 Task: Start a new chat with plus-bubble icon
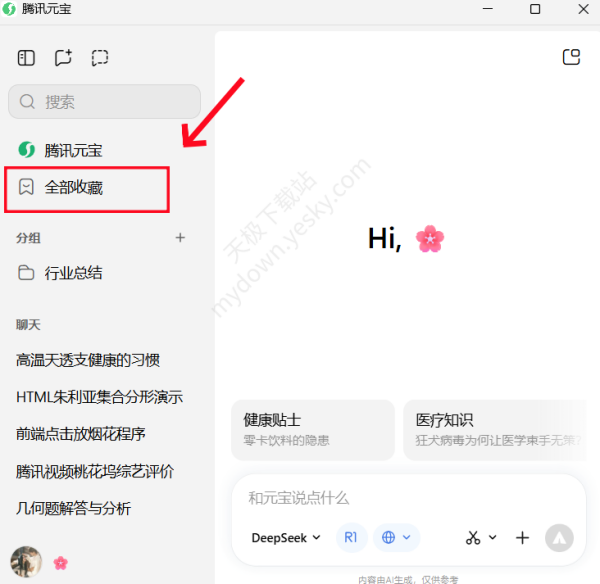pyautogui.click(x=63, y=58)
